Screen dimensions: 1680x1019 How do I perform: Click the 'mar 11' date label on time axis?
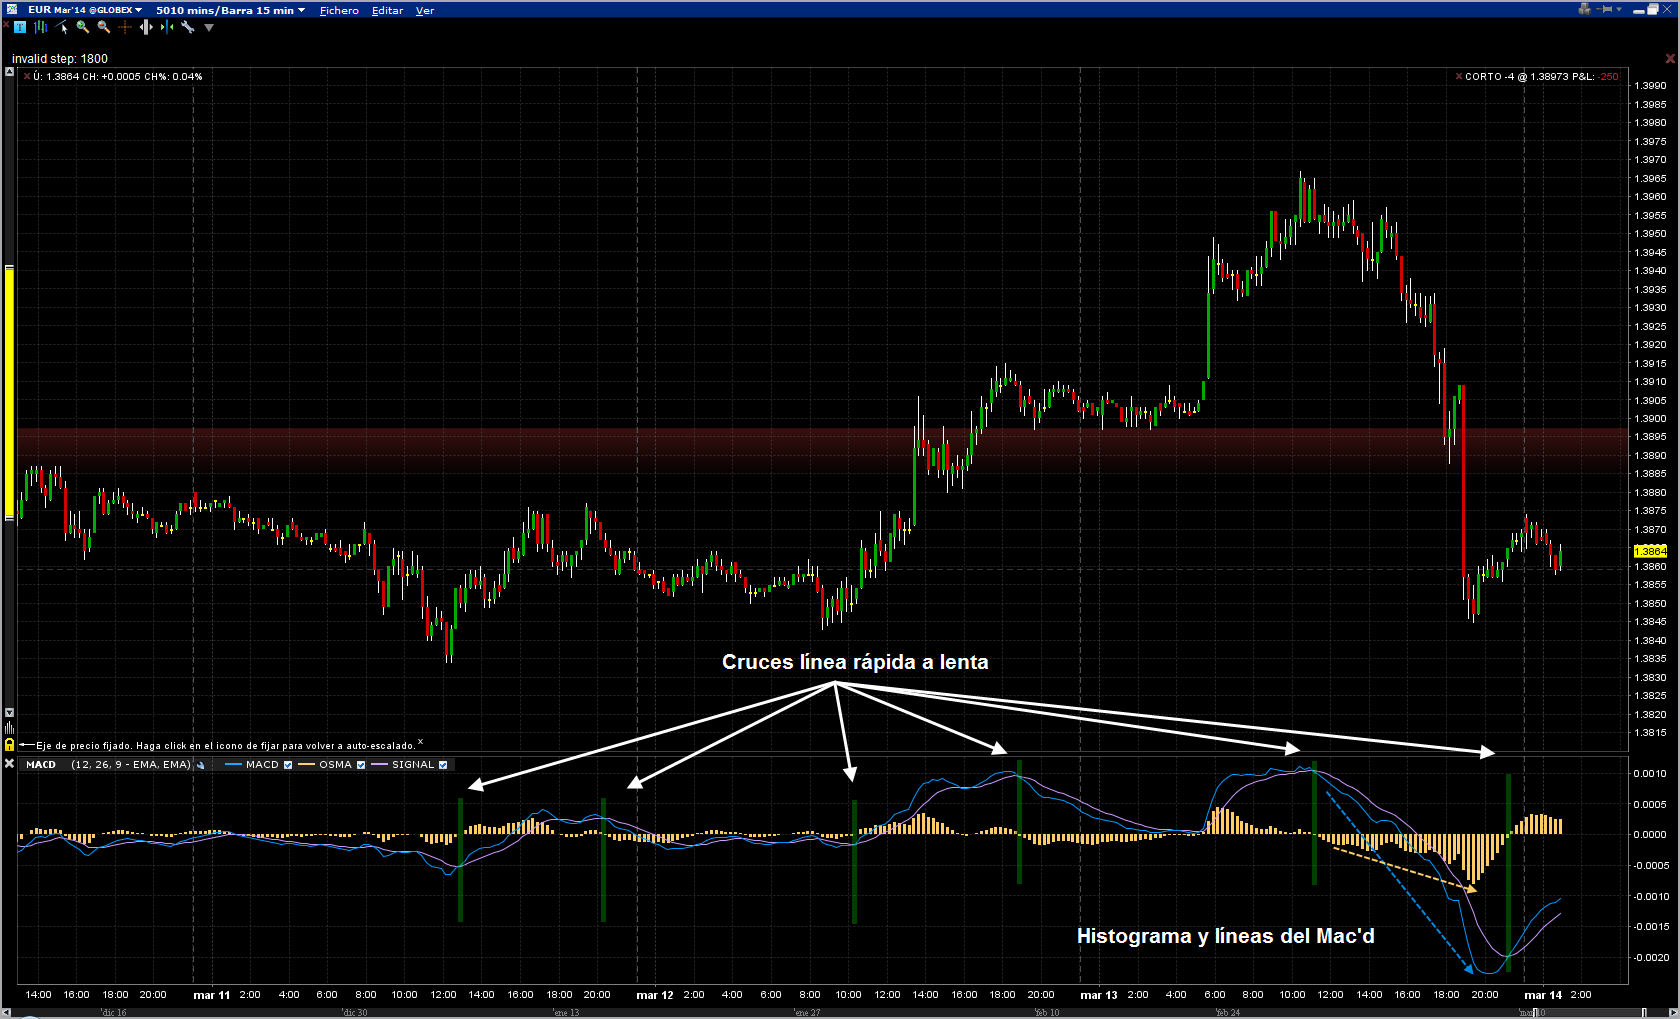point(211,995)
